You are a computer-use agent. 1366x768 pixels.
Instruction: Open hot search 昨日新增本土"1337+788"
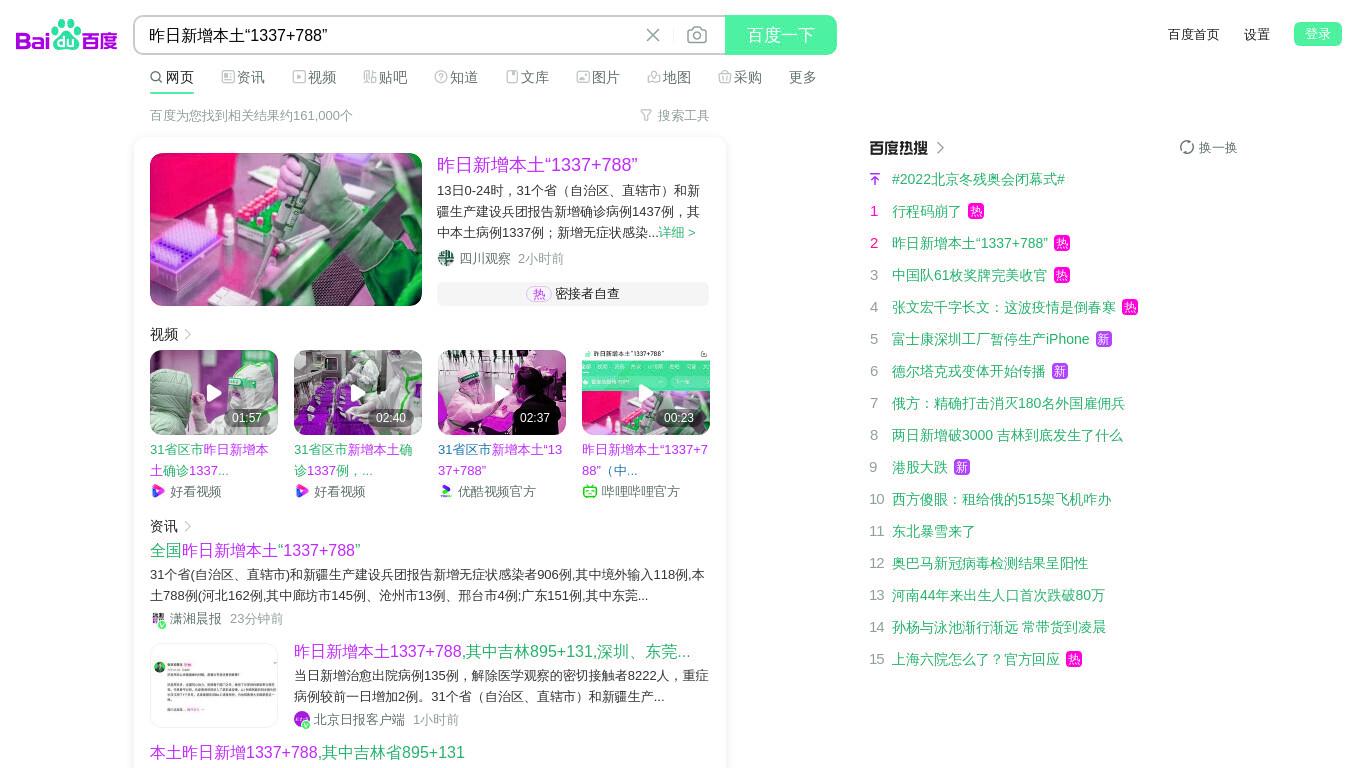click(x=970, y=243)
